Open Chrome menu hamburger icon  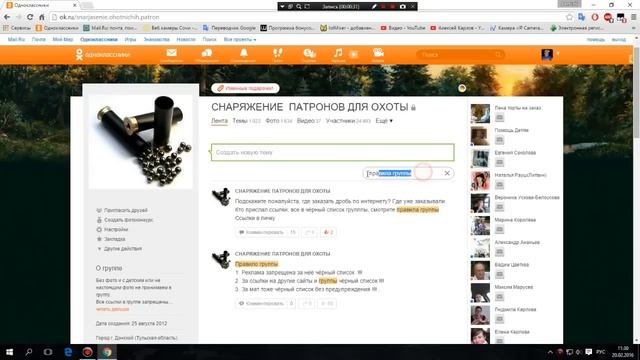click(634, 17)
